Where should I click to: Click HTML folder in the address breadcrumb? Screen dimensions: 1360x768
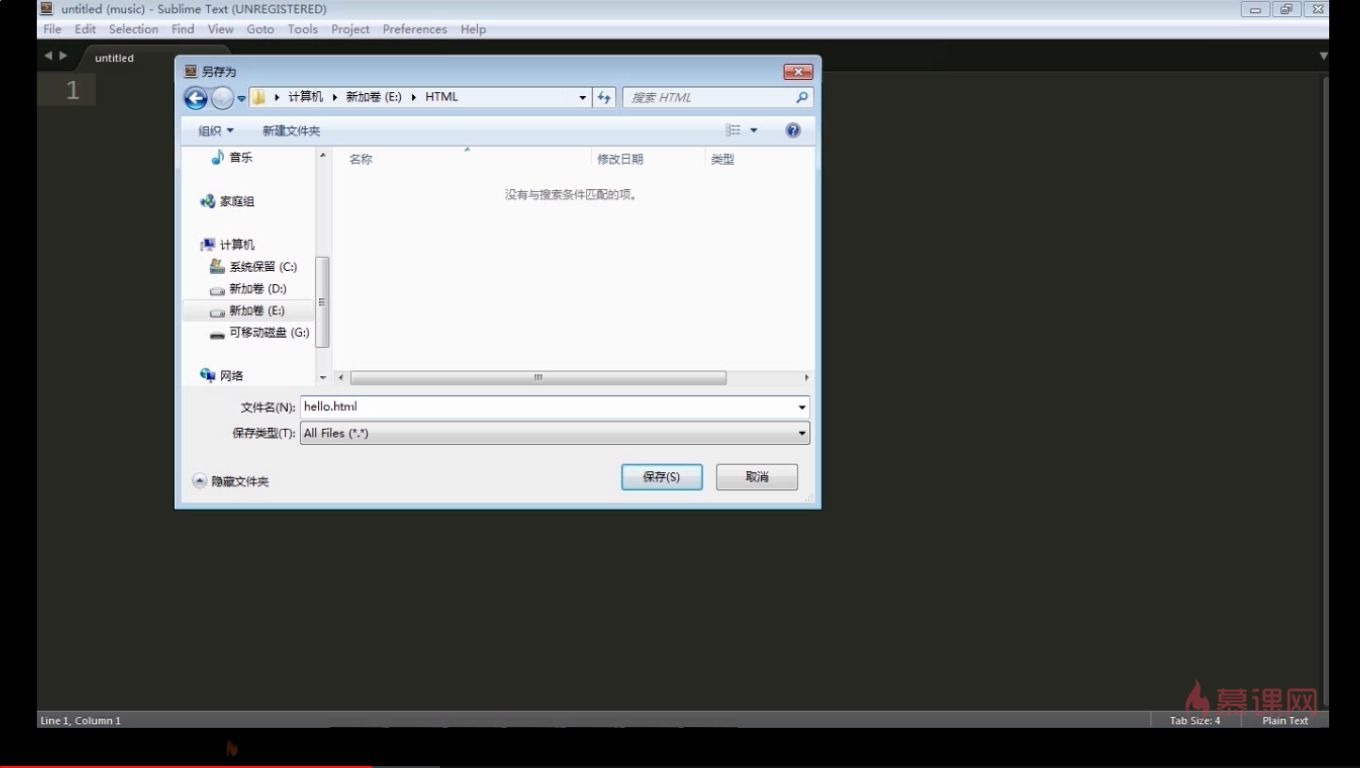click(441, 97)
